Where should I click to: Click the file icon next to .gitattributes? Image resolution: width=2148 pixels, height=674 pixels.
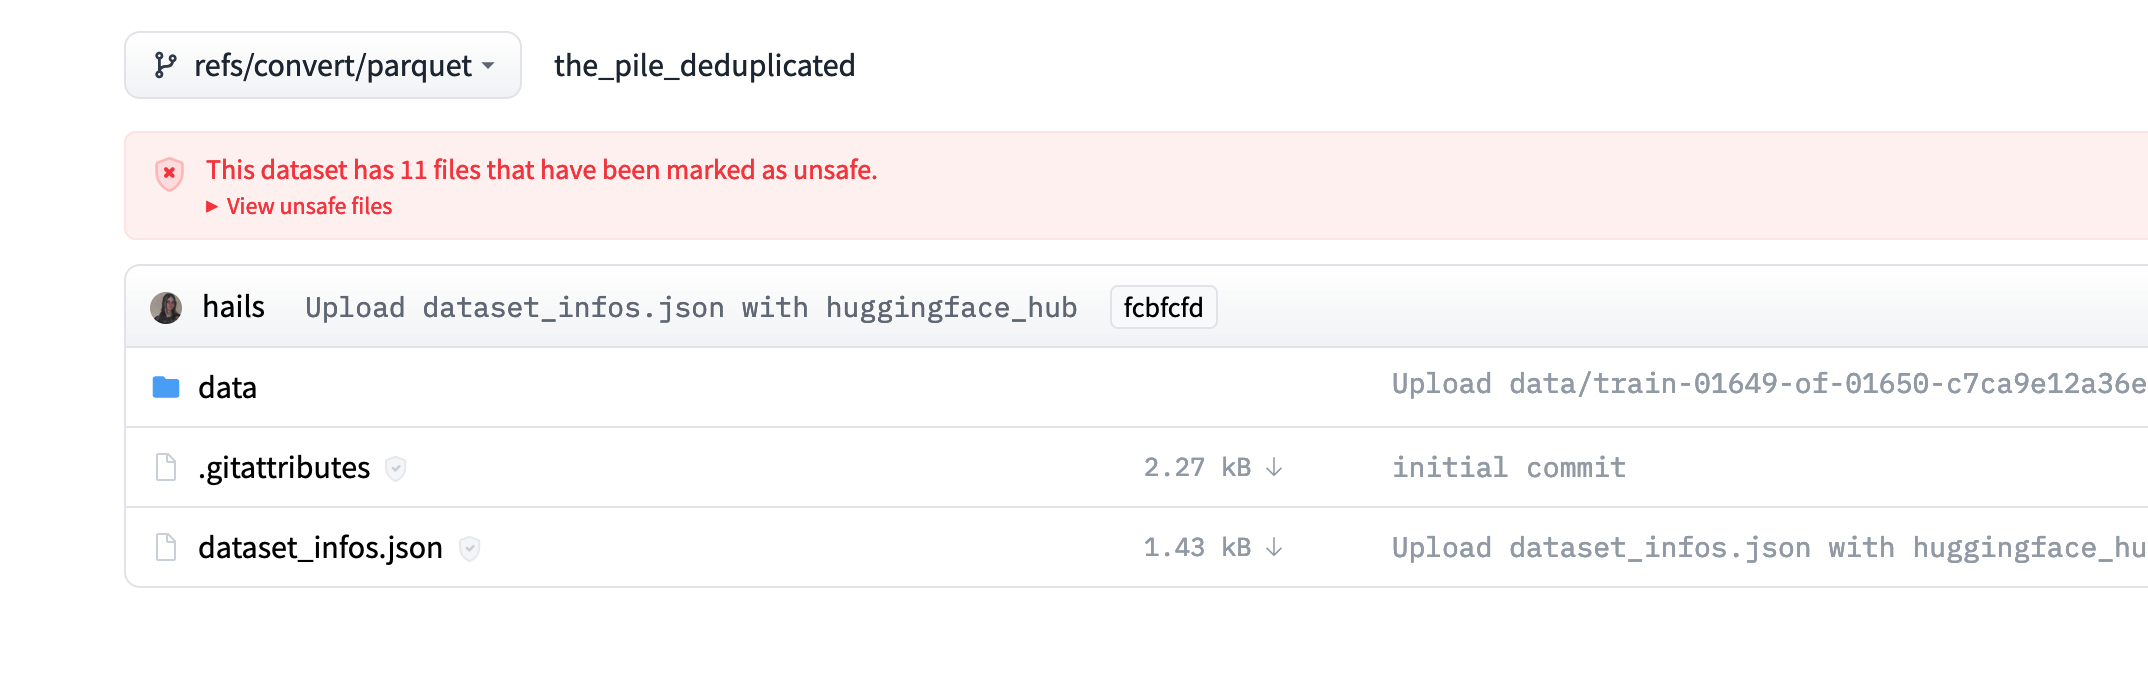point(164,466)
